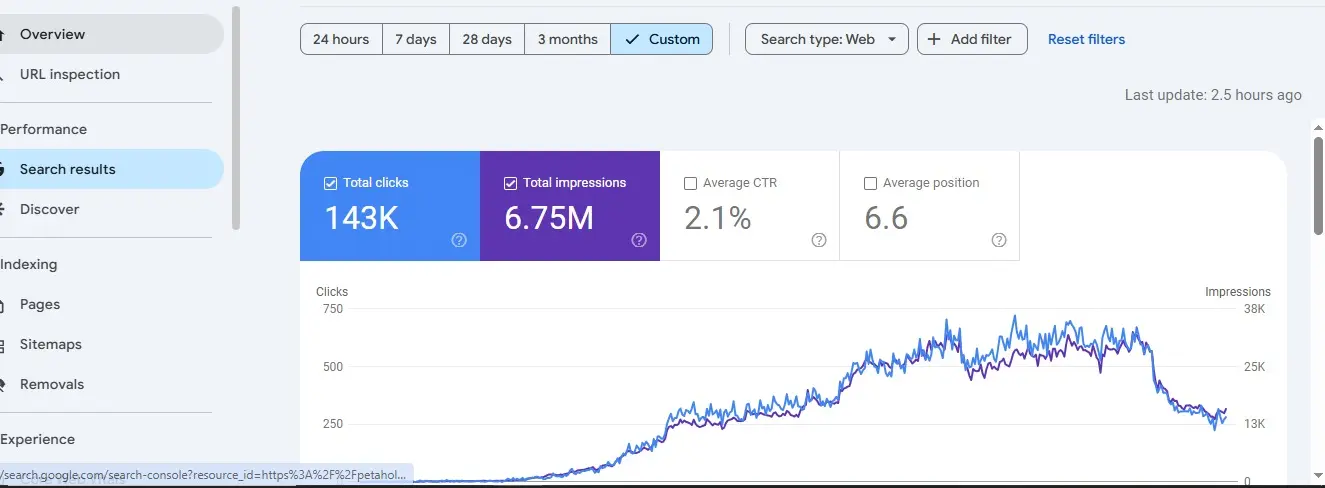Image resolution: width=1325 pixels, height=488 pixels.
Task: Select the 7 days date range
Action: [x=416, y=39]
